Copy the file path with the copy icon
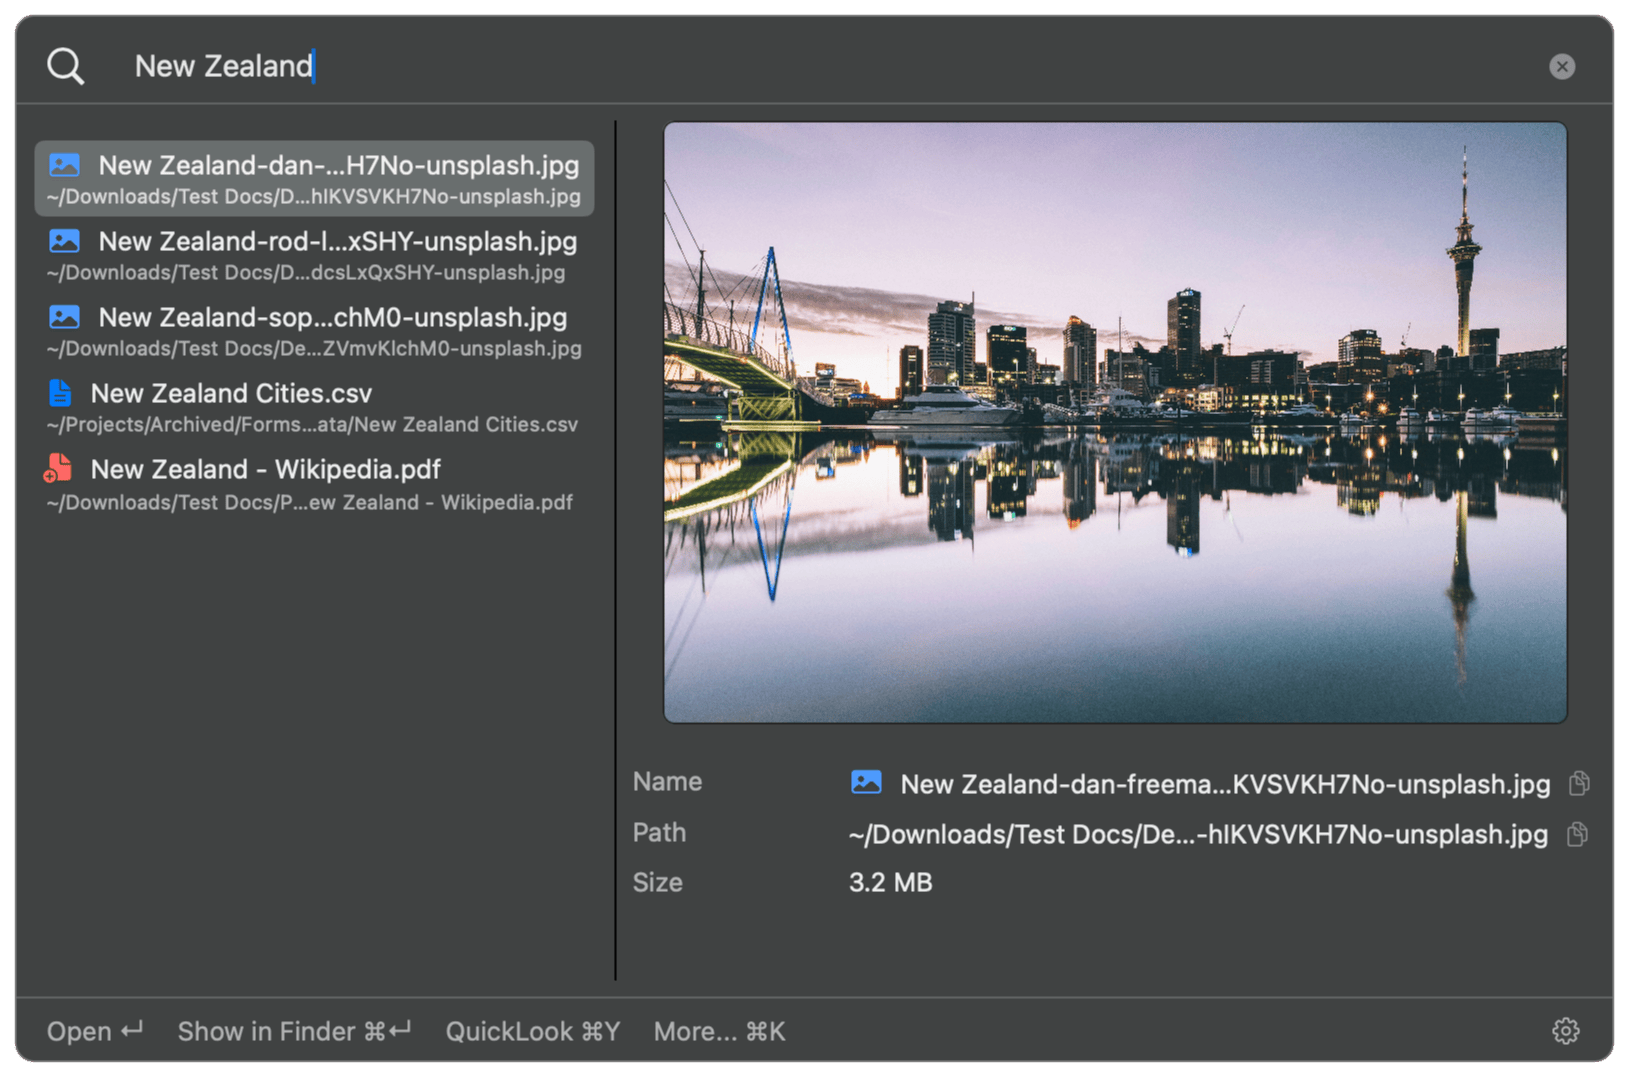 click(1577, 834)
